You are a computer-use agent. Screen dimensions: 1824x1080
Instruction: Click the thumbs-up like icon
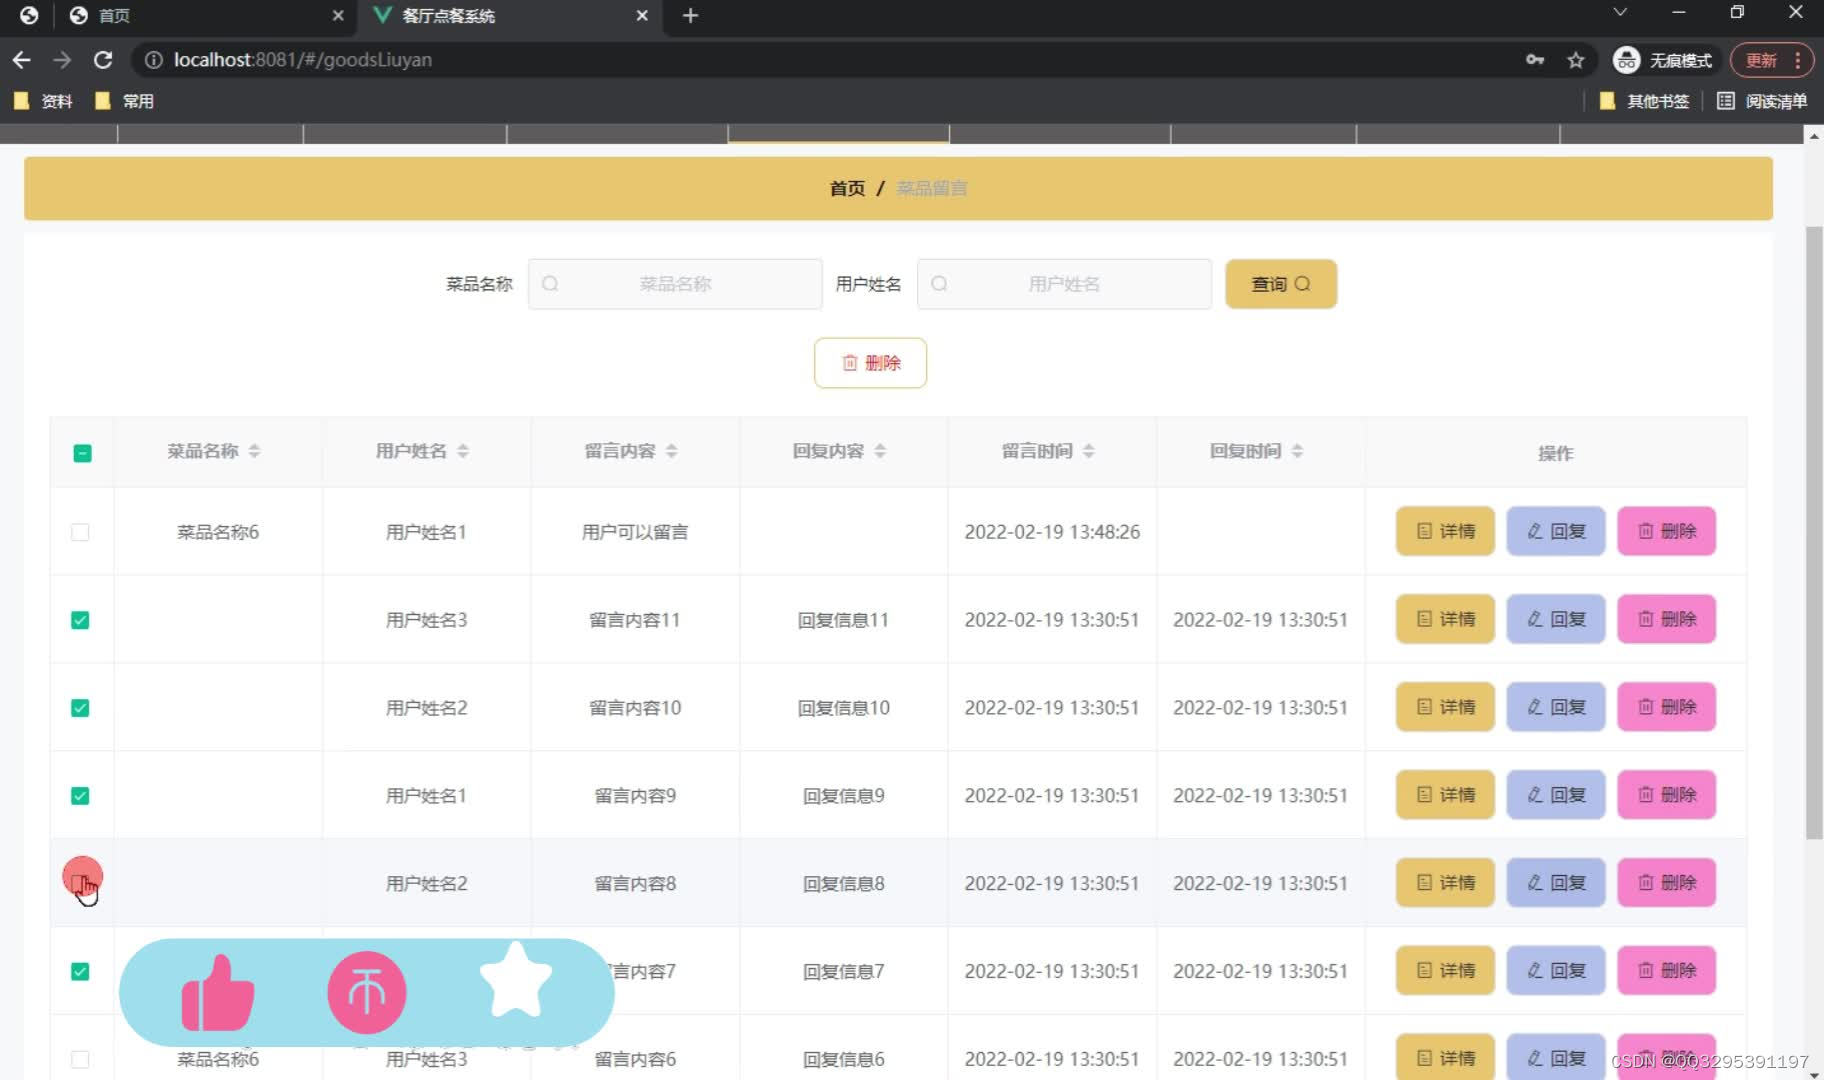[x=217, y=992]
